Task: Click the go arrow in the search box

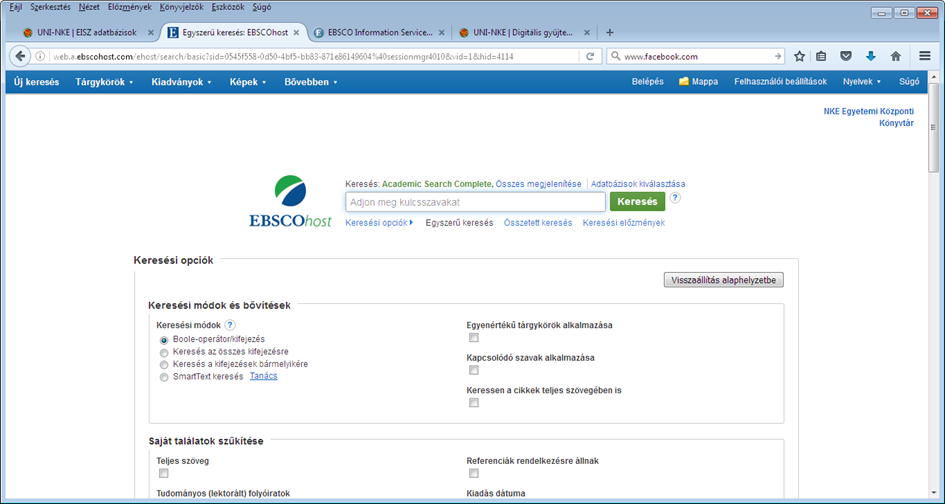Action: coord(778,57)
